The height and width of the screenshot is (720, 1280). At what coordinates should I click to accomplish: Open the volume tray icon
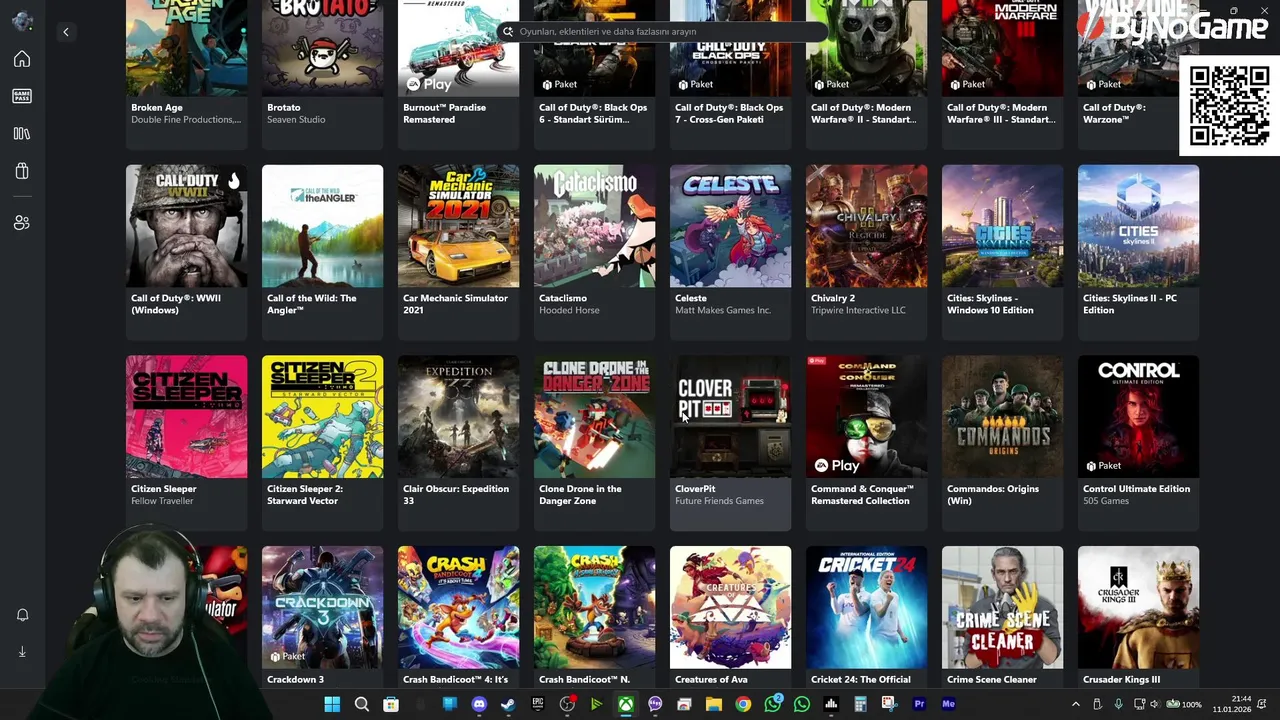[x=1155, y=704]
